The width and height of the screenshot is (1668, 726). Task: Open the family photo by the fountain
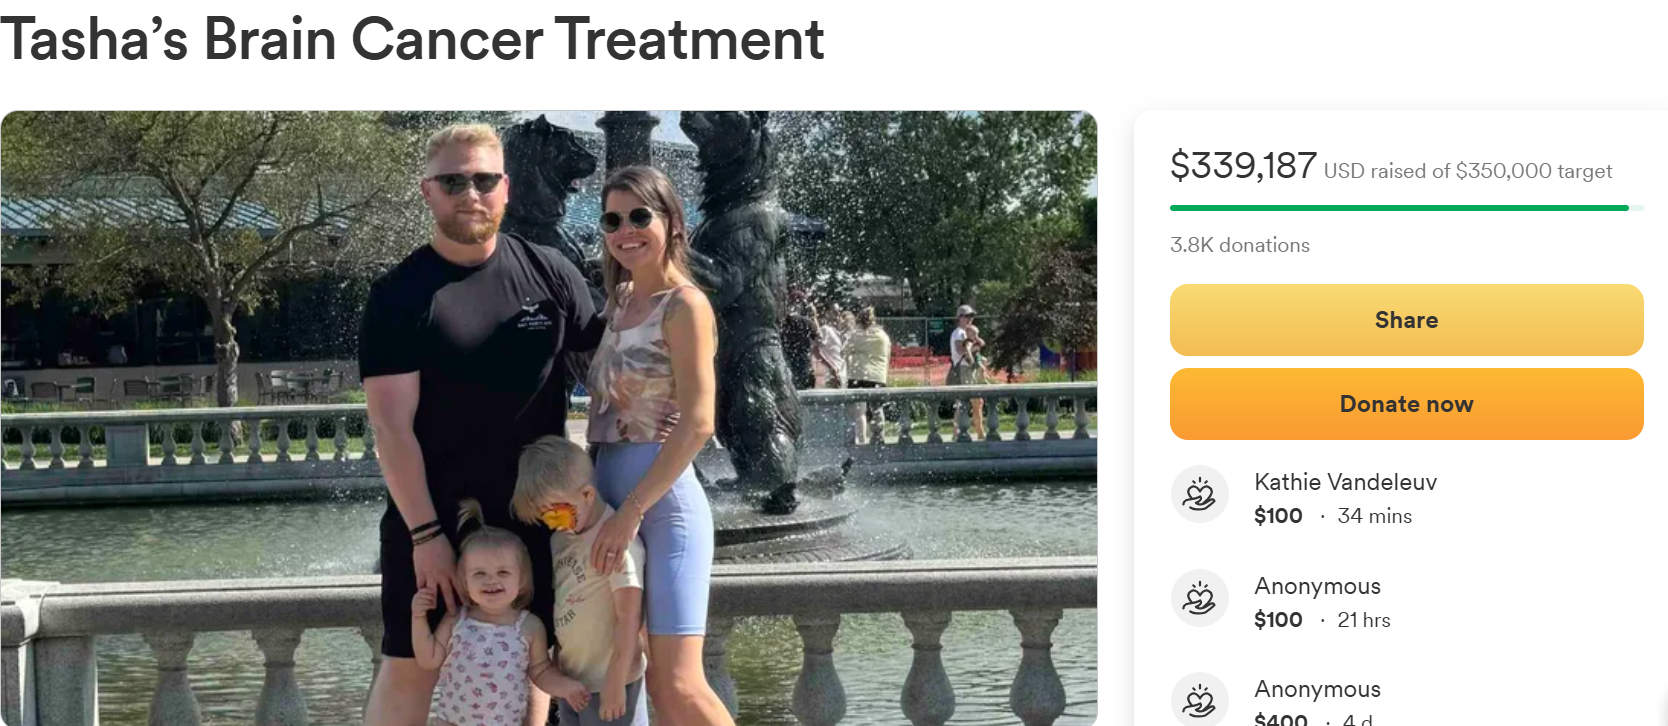(x=549, y=418)
